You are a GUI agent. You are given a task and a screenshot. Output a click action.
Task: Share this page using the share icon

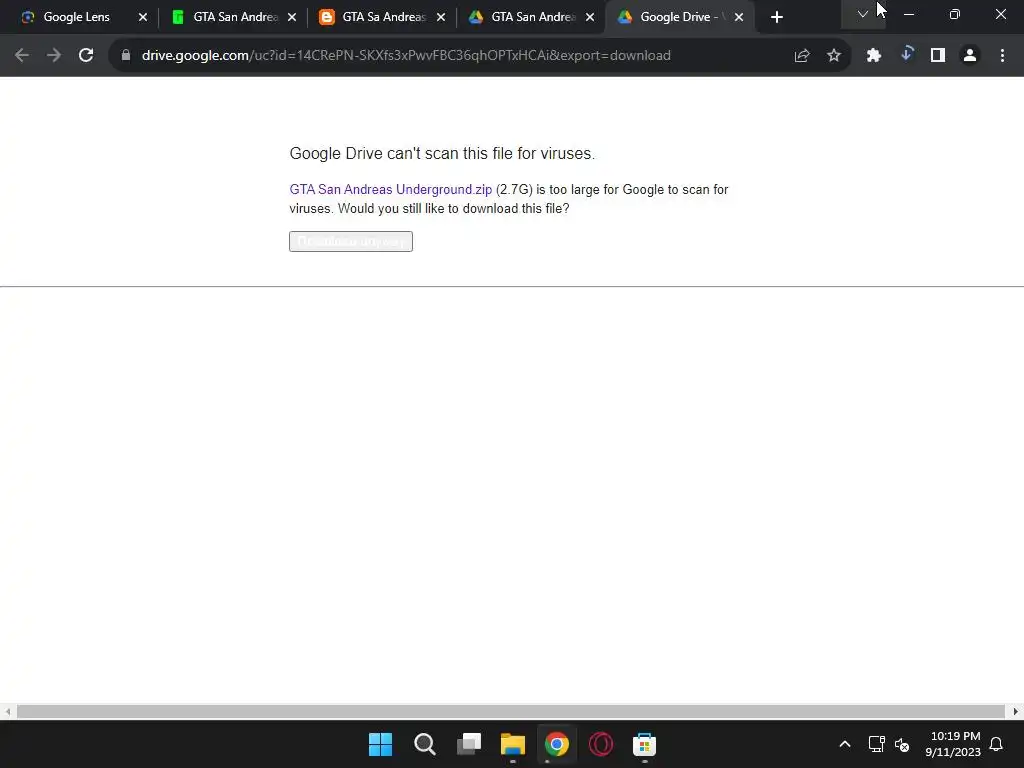tap(802, 56)
